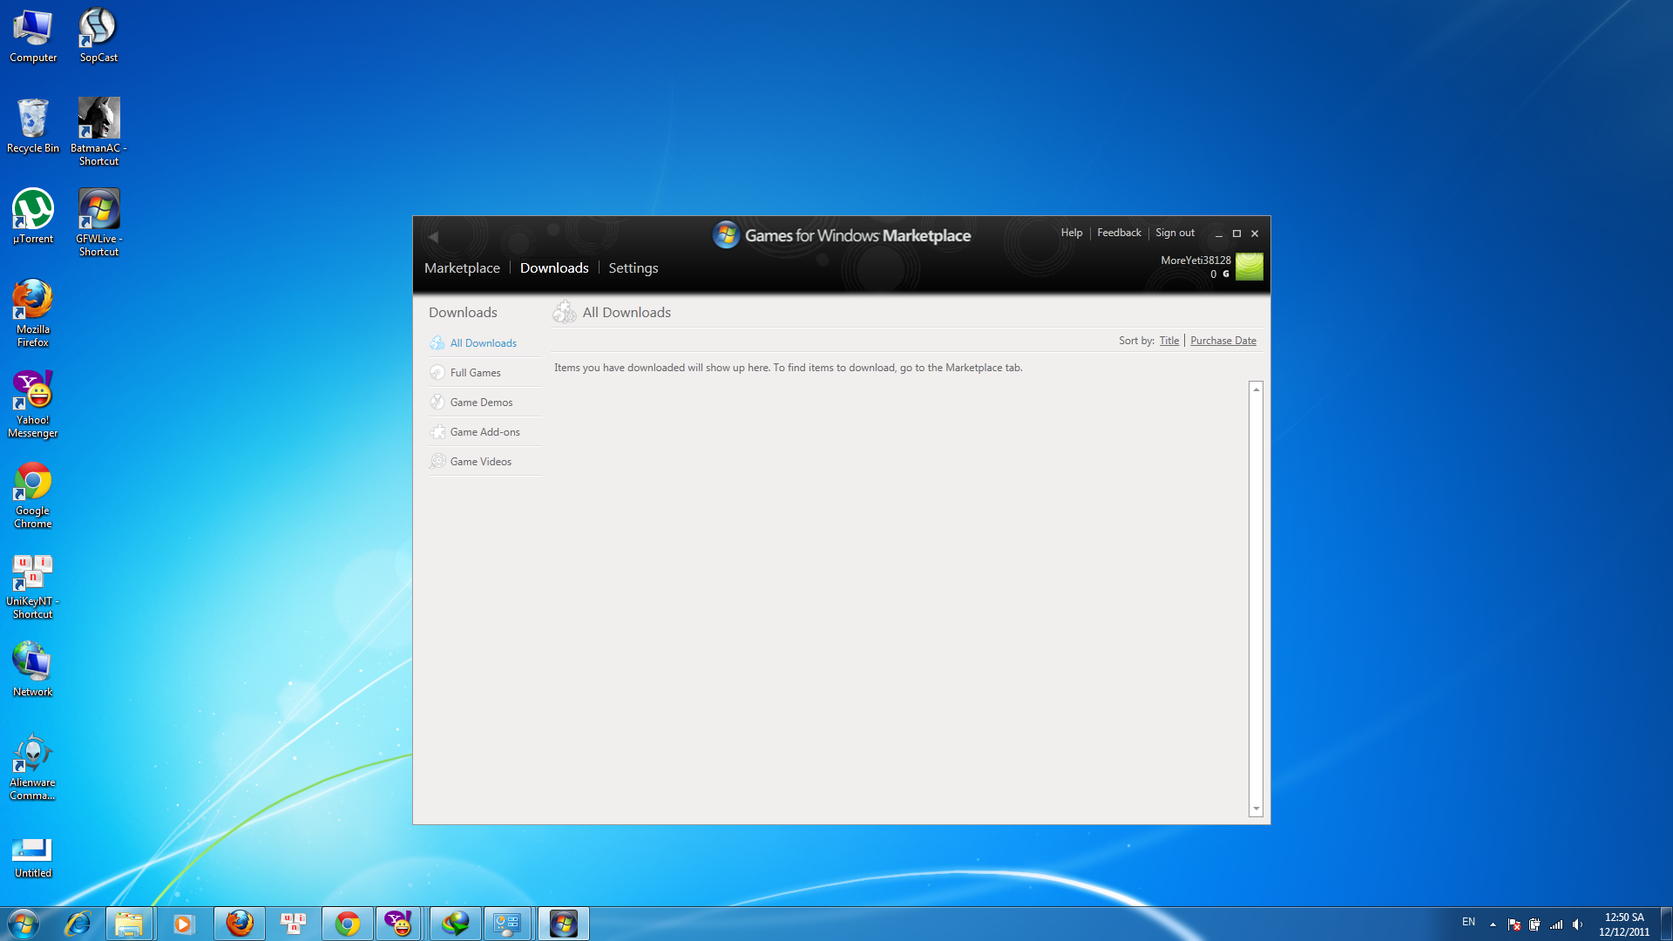The image size is (1673, 941).
Task: Click Games for Windows taskbar button
Action: tap(563, 924)
